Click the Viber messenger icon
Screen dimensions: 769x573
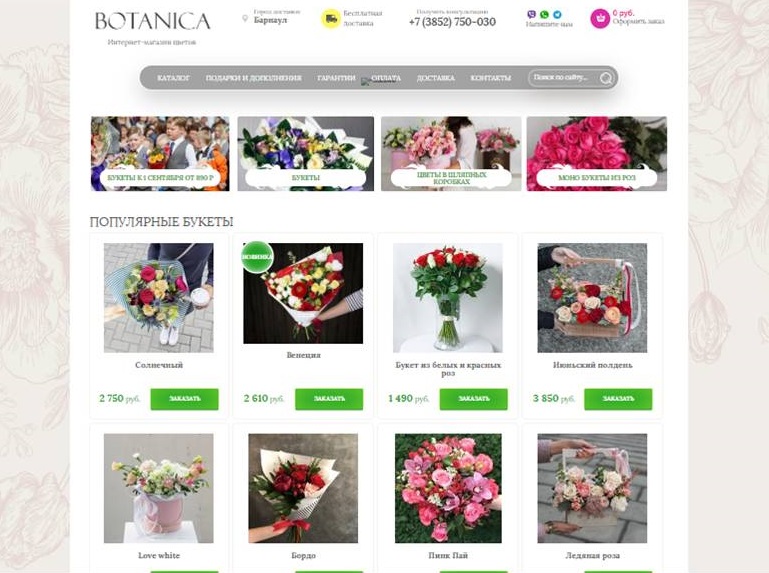point(531,15)
